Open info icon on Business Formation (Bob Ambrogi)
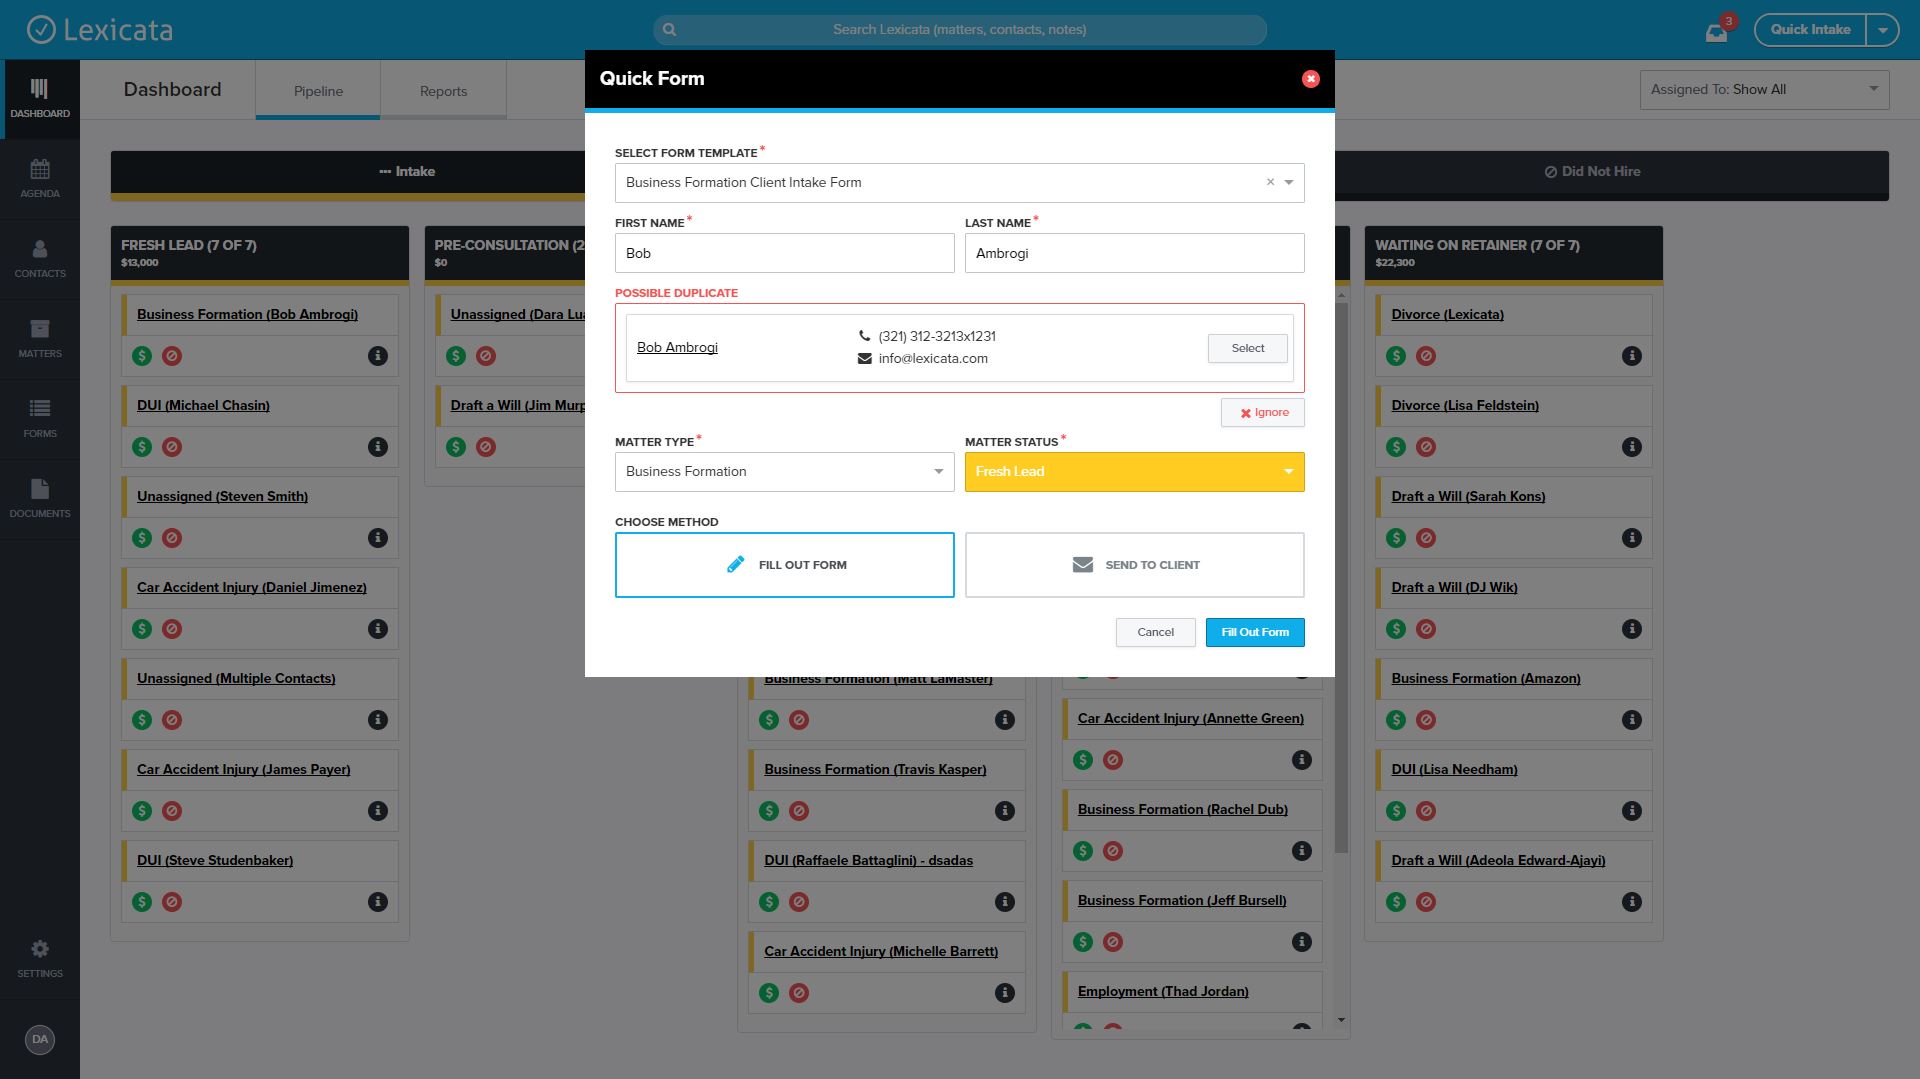1920x1079 pixels. [377, 356]
